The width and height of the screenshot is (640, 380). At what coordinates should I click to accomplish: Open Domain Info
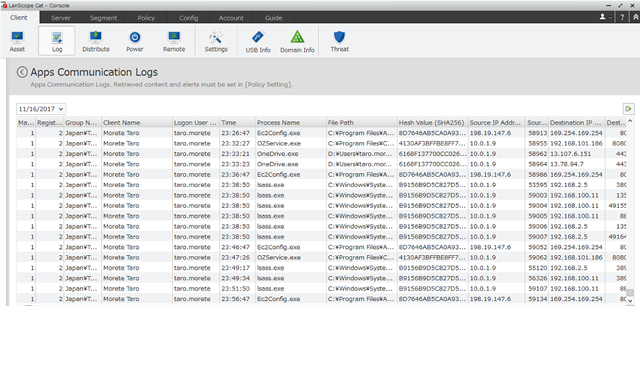(297, 42)
